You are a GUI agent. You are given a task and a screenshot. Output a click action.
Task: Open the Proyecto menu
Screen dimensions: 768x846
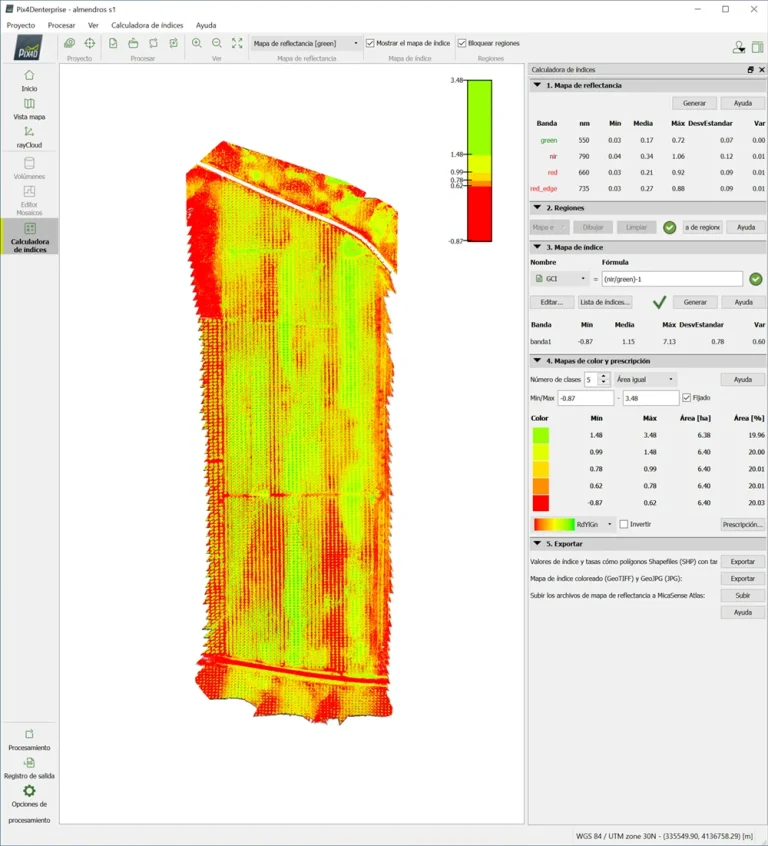tap(21, 25)
